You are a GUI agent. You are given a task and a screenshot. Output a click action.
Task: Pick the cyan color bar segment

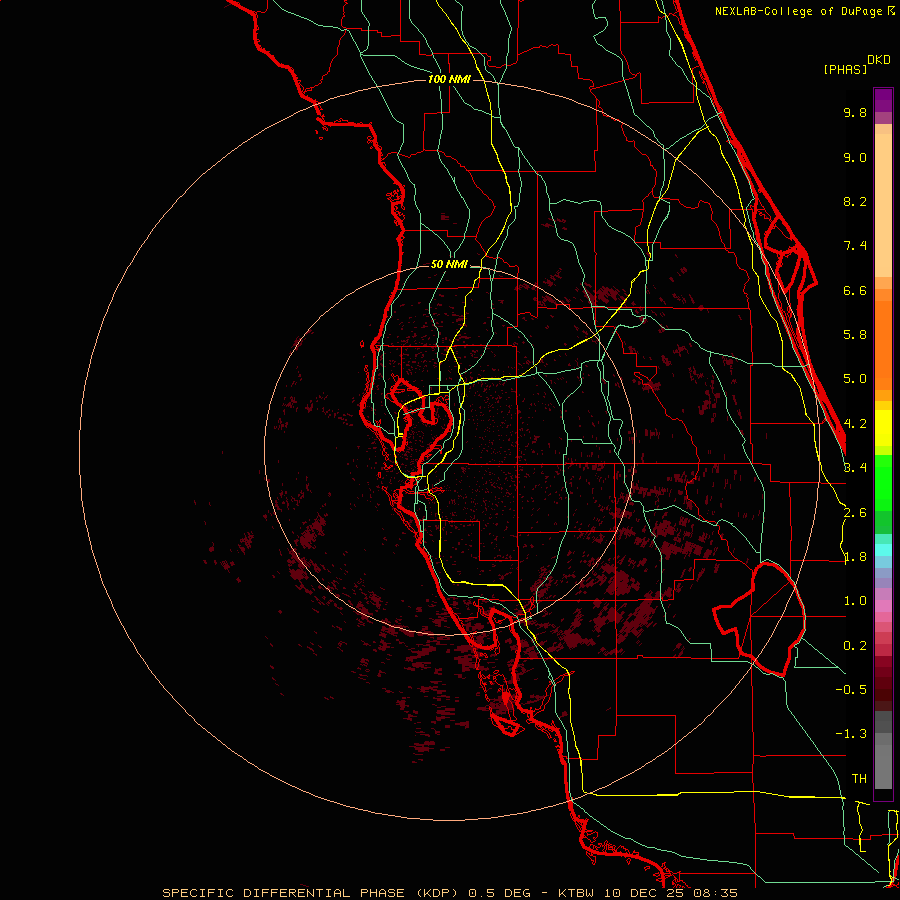[883, 549]
